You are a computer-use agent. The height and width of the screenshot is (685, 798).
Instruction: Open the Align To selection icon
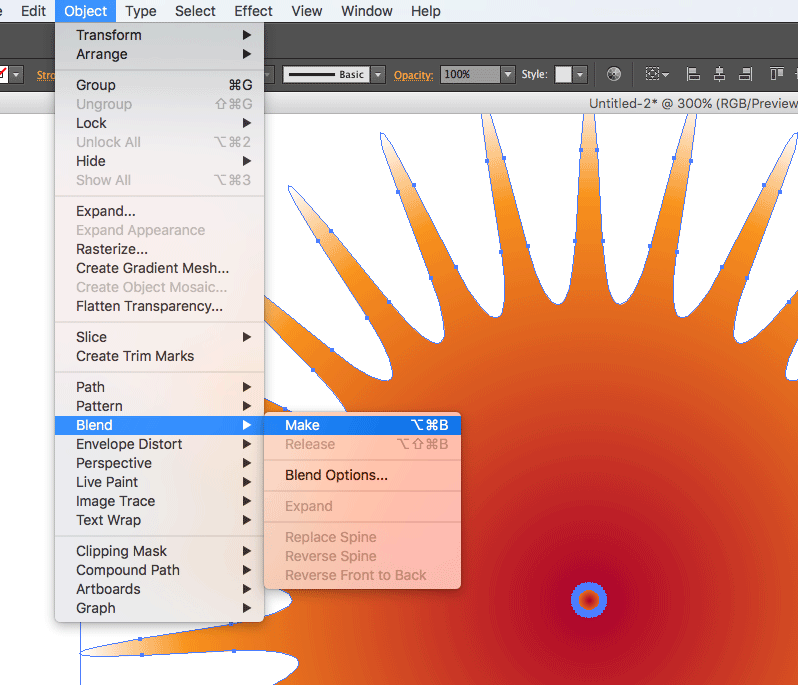pyautogui.click(x=656, y=75)
